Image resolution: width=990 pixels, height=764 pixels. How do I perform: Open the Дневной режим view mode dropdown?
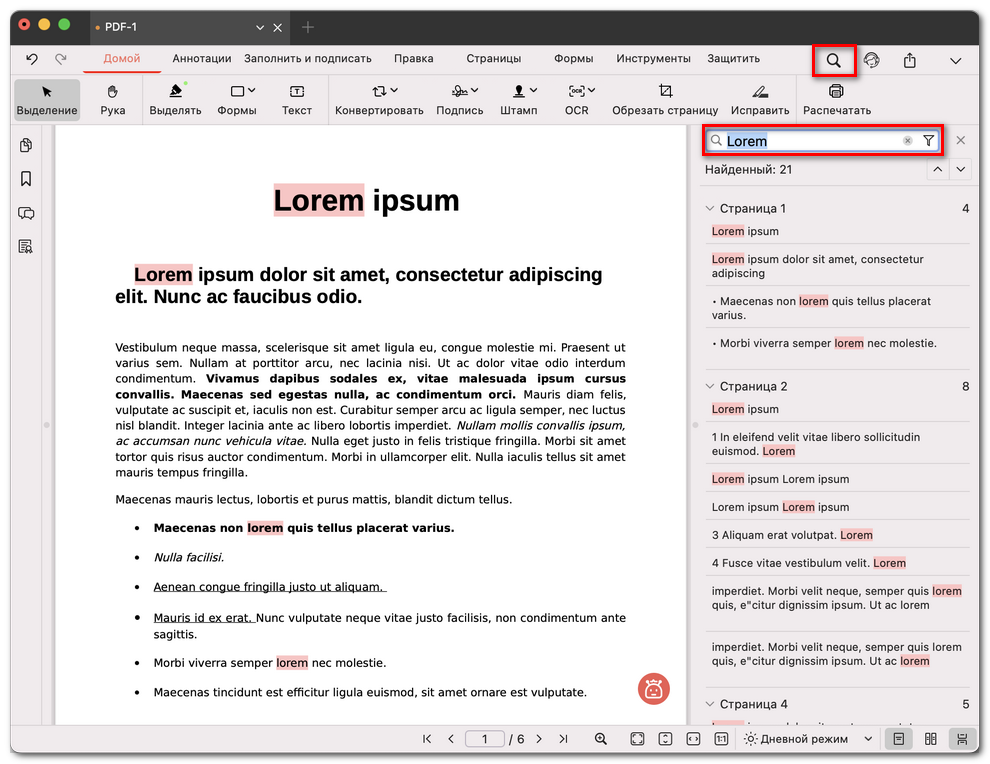coord(806,738)
